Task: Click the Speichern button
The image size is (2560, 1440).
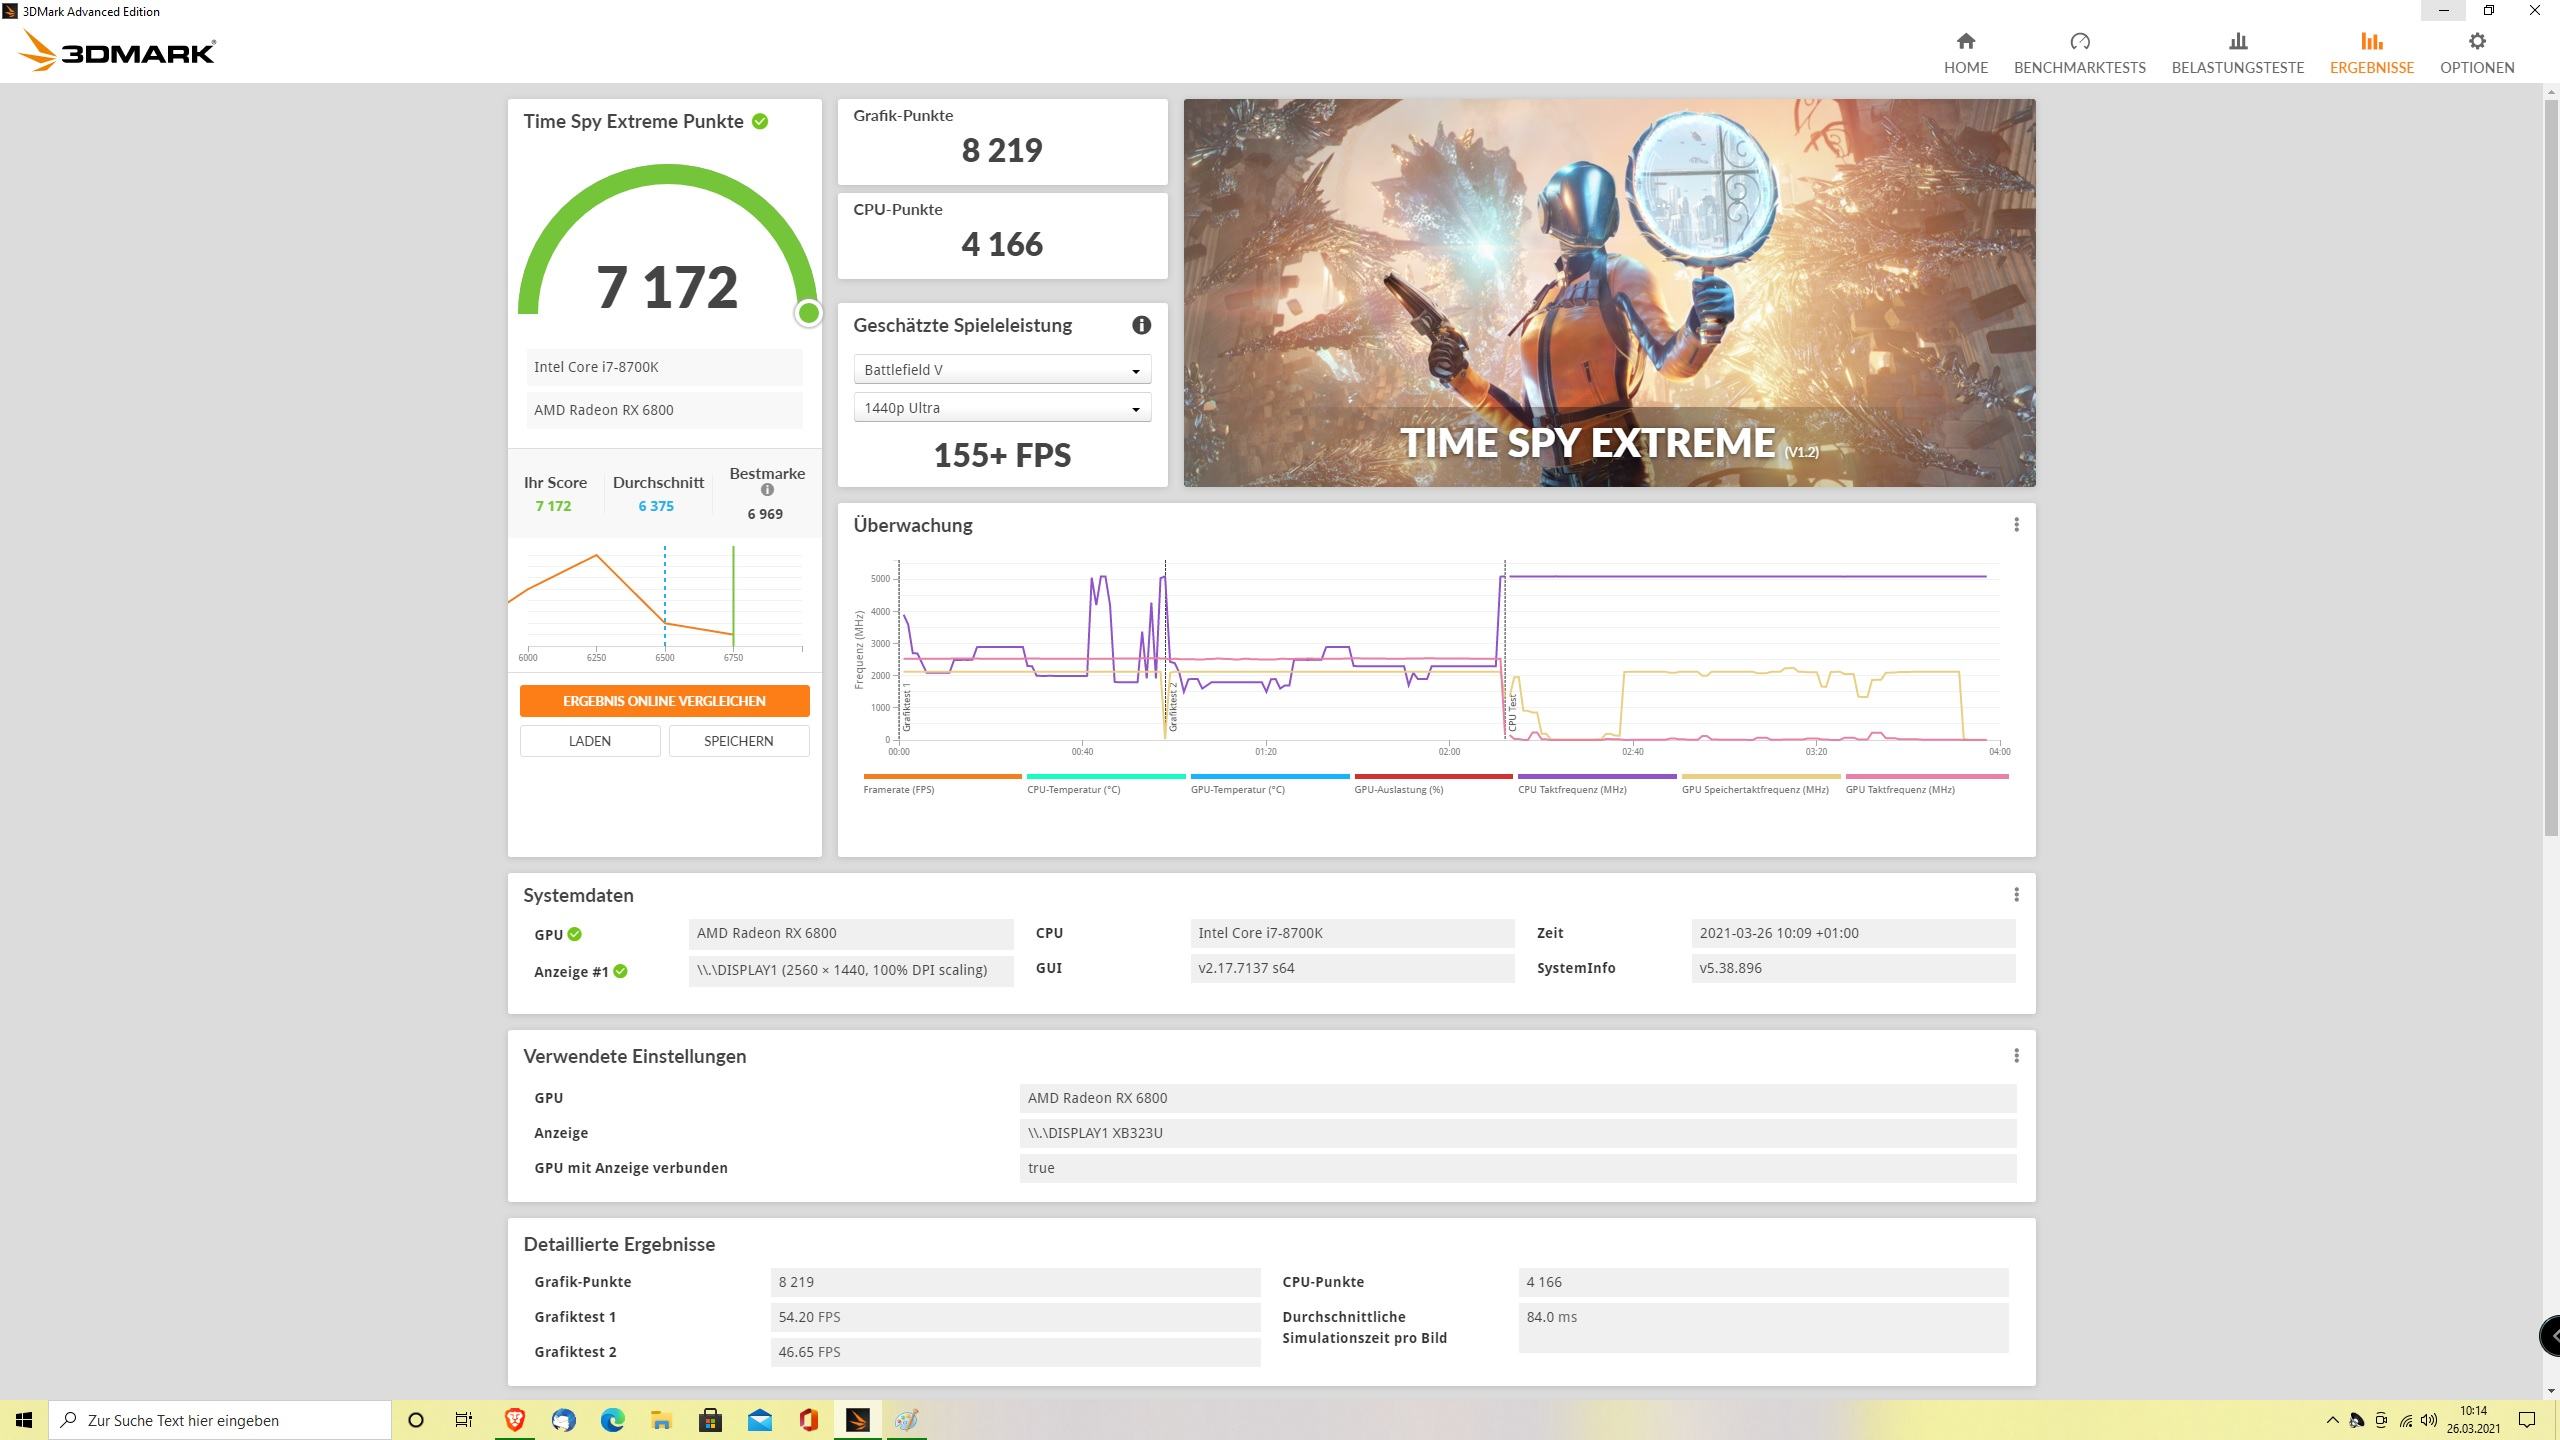Action: coord(738,741)
